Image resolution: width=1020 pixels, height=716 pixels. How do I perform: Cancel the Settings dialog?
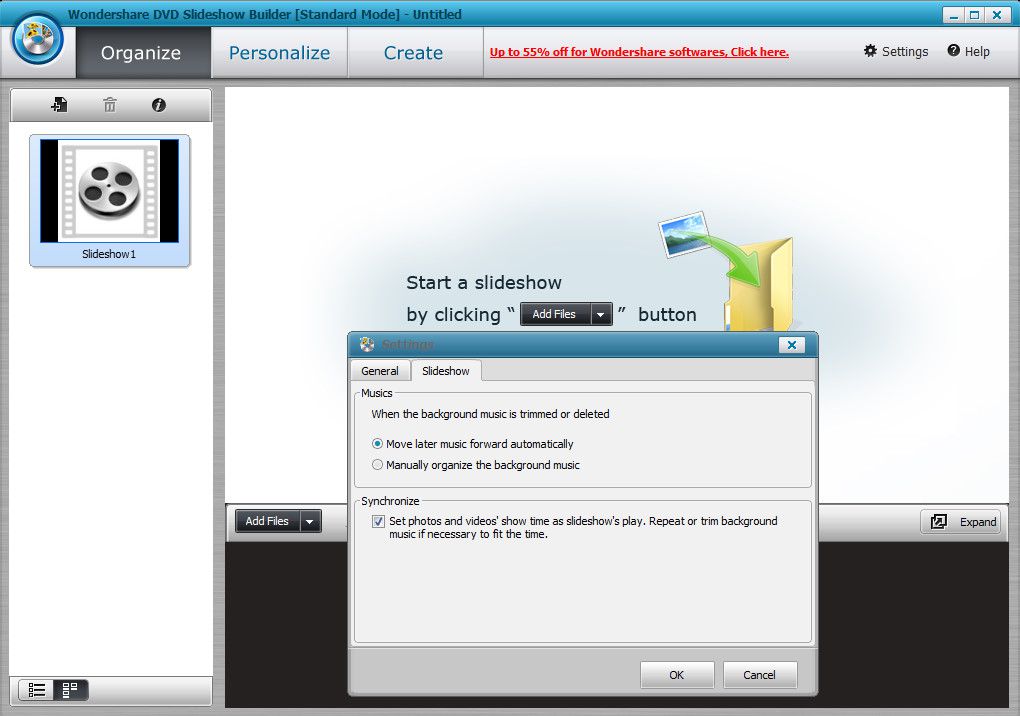[759, 675]
